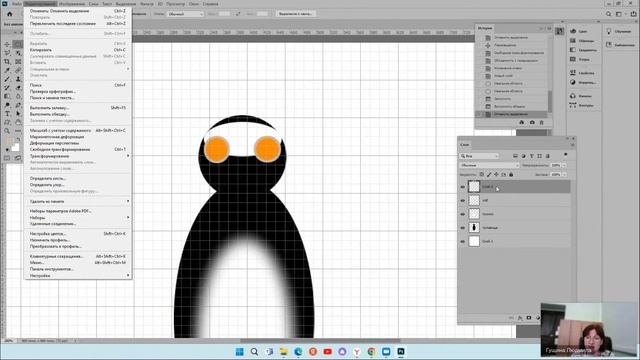Image resolution: width=640 pixels, height=360 pixels.
Task: Toggle visibility of second layer from top
Action: 462,200
